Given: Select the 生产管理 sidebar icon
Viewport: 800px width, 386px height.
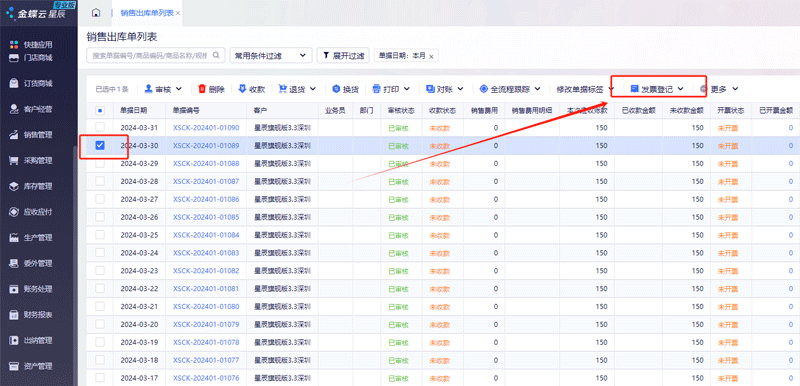Looking at the screenshot, I should 15,238.
